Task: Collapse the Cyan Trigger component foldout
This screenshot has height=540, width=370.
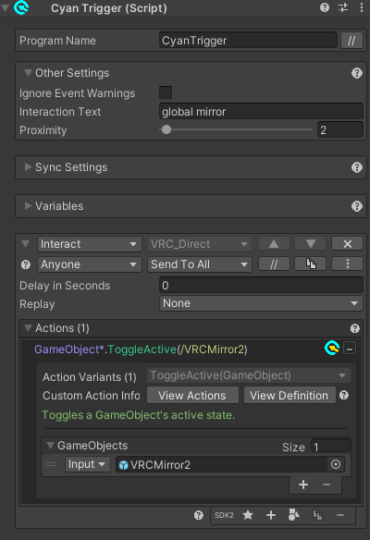Action: [5, 7]
